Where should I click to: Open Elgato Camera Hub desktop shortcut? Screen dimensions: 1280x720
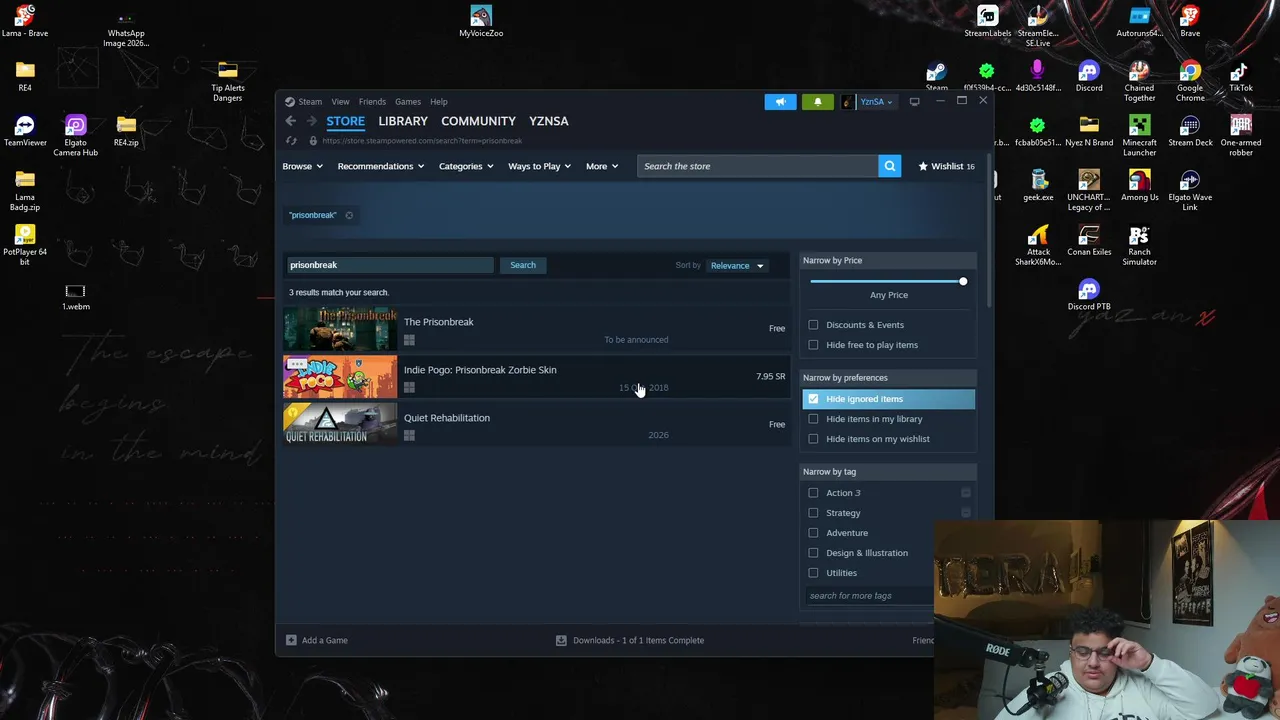[75, 136]
